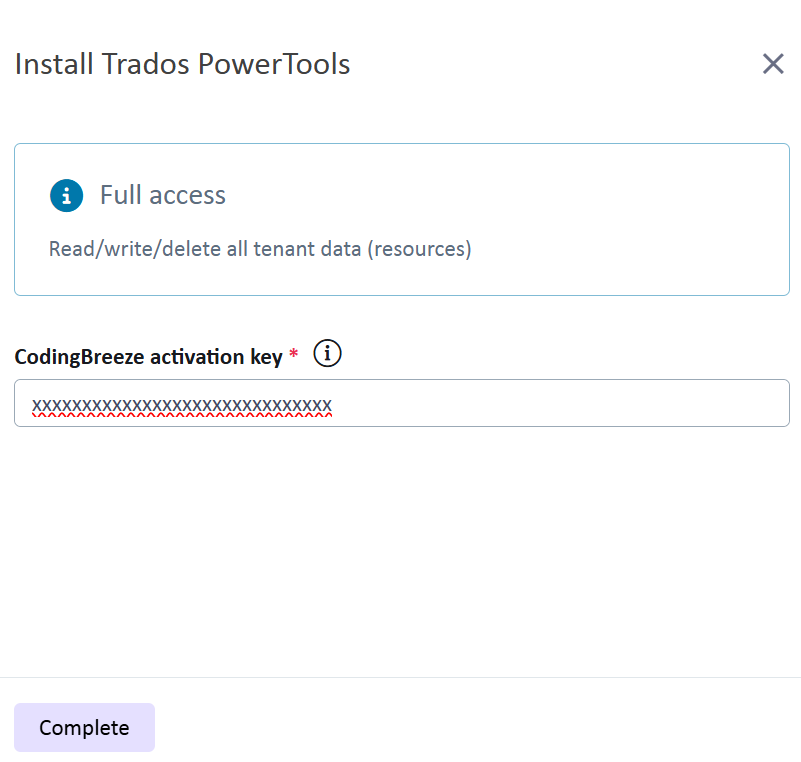Click the "Full access" heading text
Image resolution: width=801 pixels, height=762 pixels.
point(163,195)
